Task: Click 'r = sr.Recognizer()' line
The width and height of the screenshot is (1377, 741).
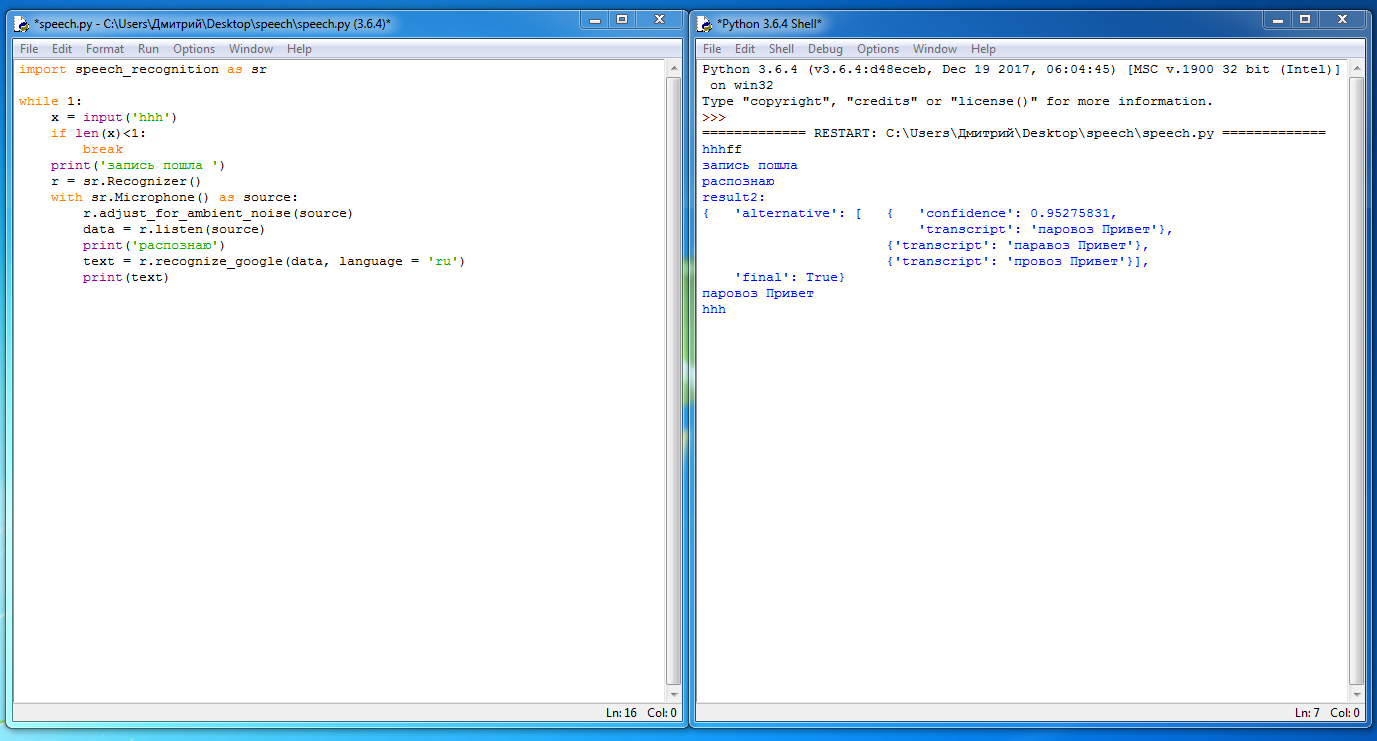Action: (126, 182)
